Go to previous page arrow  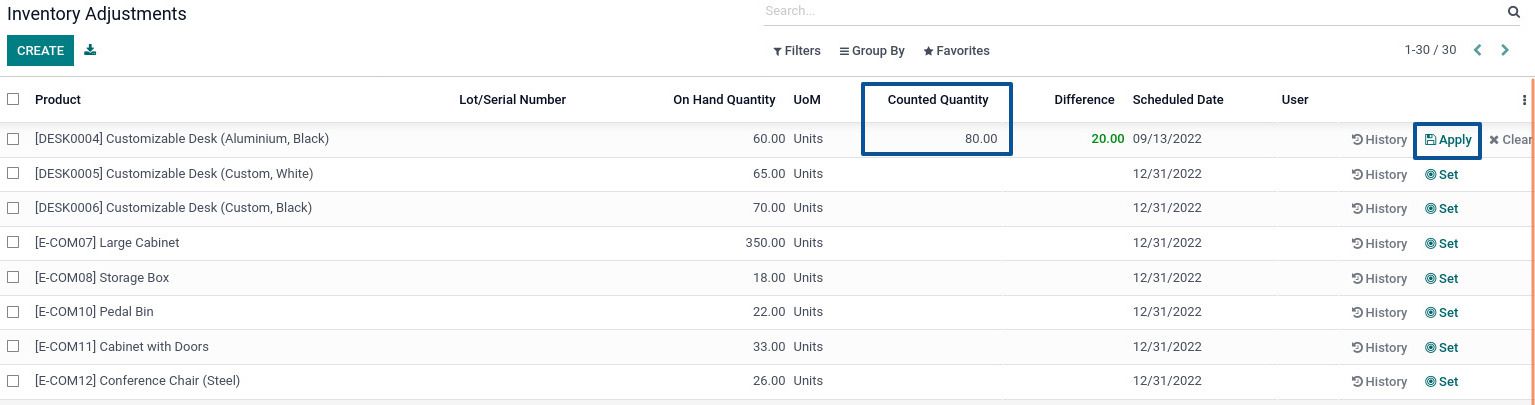tap(1477, 50)
